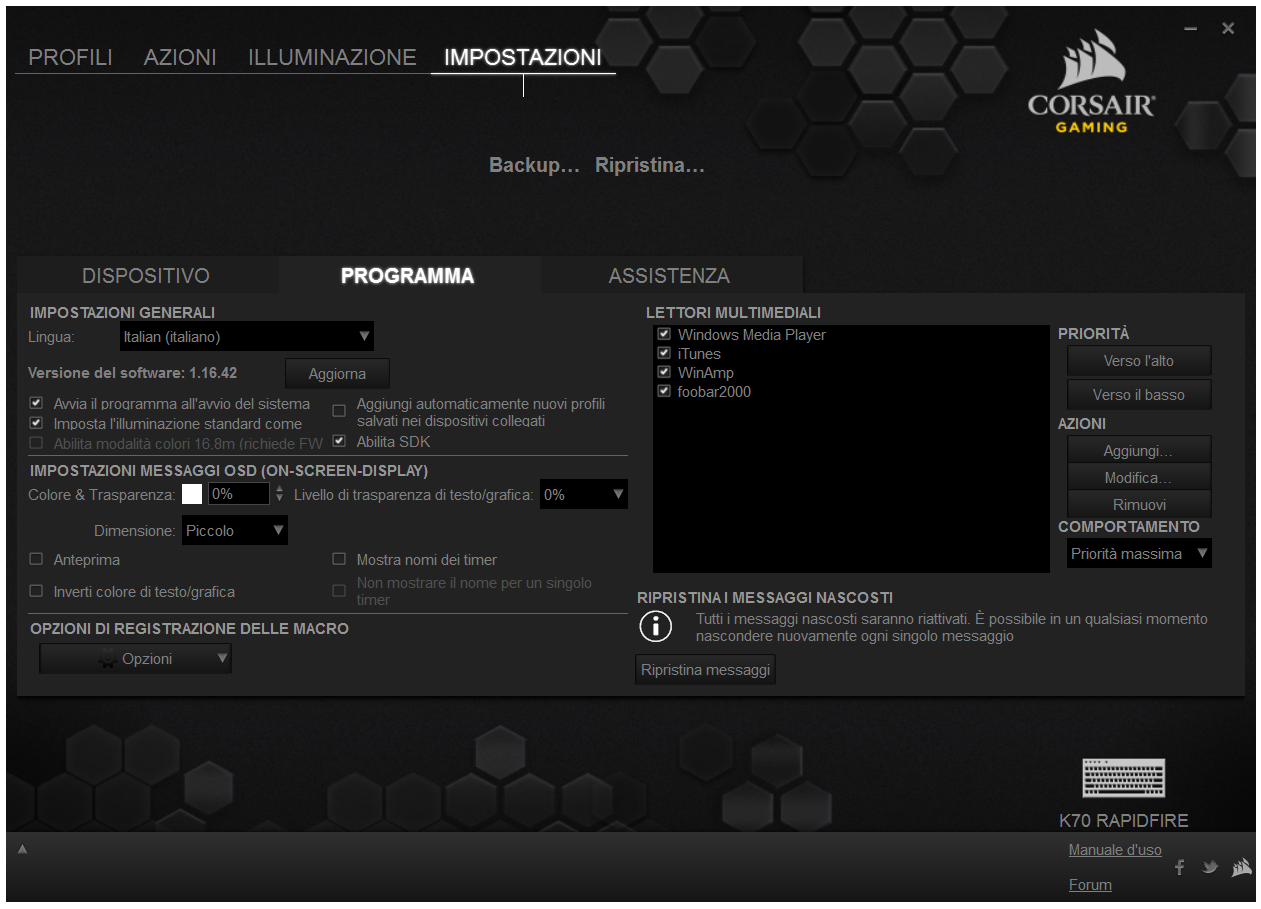The width and height of the screenshot is (1261, 909).
Task: Click the 'Versione del software: 1.16.42' text
Action: tap(132, 373)
